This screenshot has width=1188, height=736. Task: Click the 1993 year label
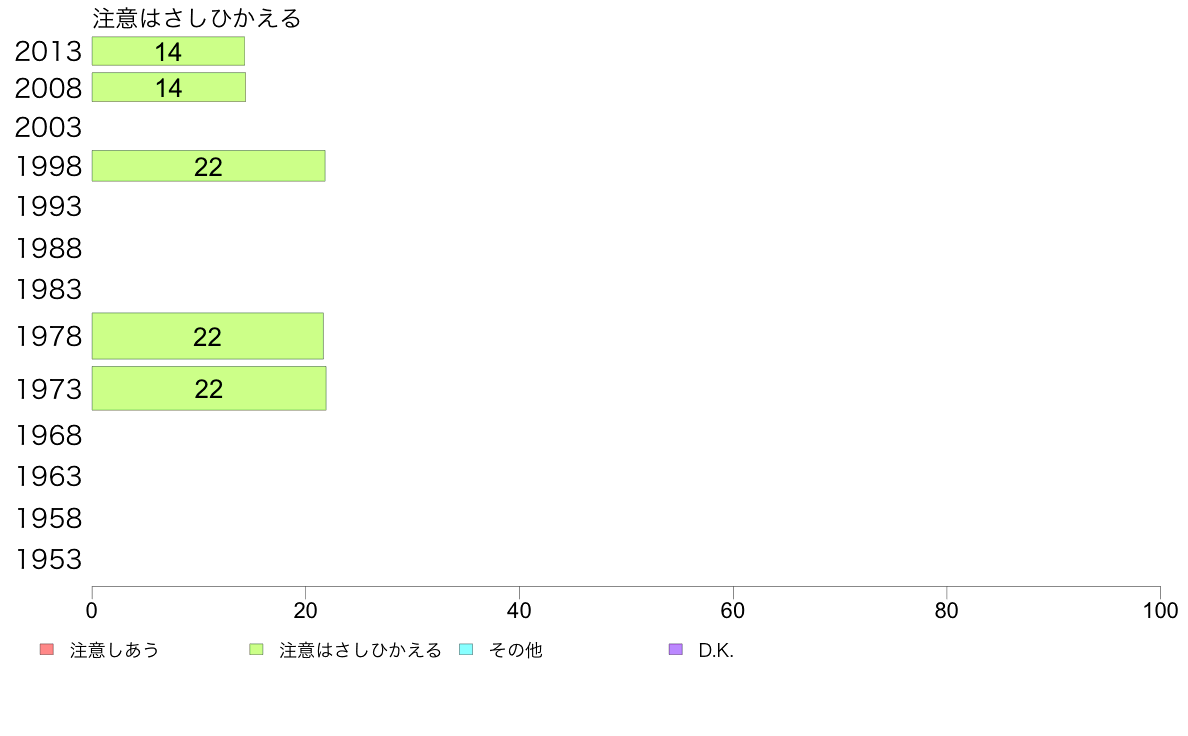coord(48,206)
